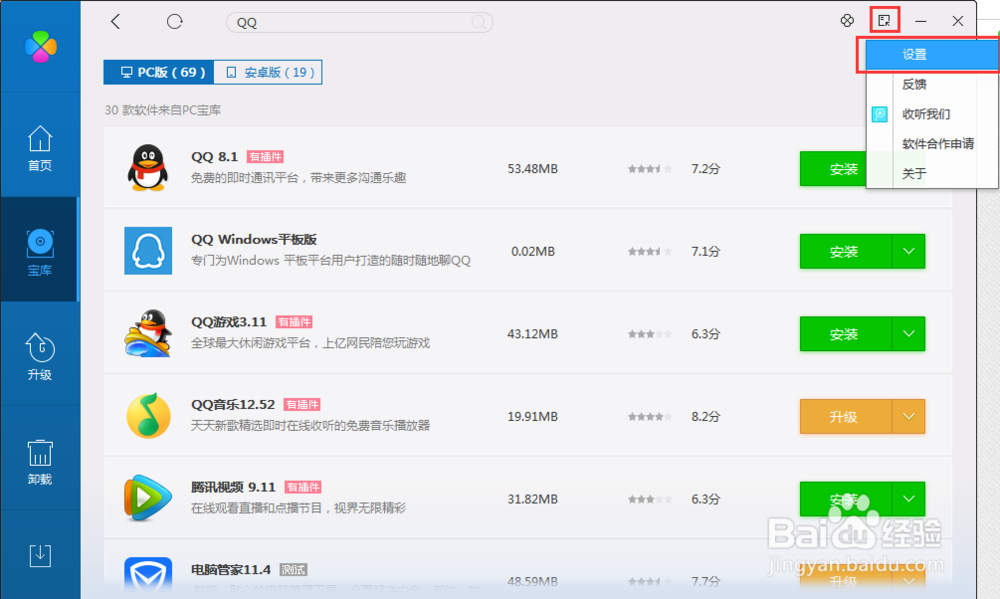1000x599 pixels.
Task: Open the download manager icon at sidebar bottom
Action: [40, 556]
